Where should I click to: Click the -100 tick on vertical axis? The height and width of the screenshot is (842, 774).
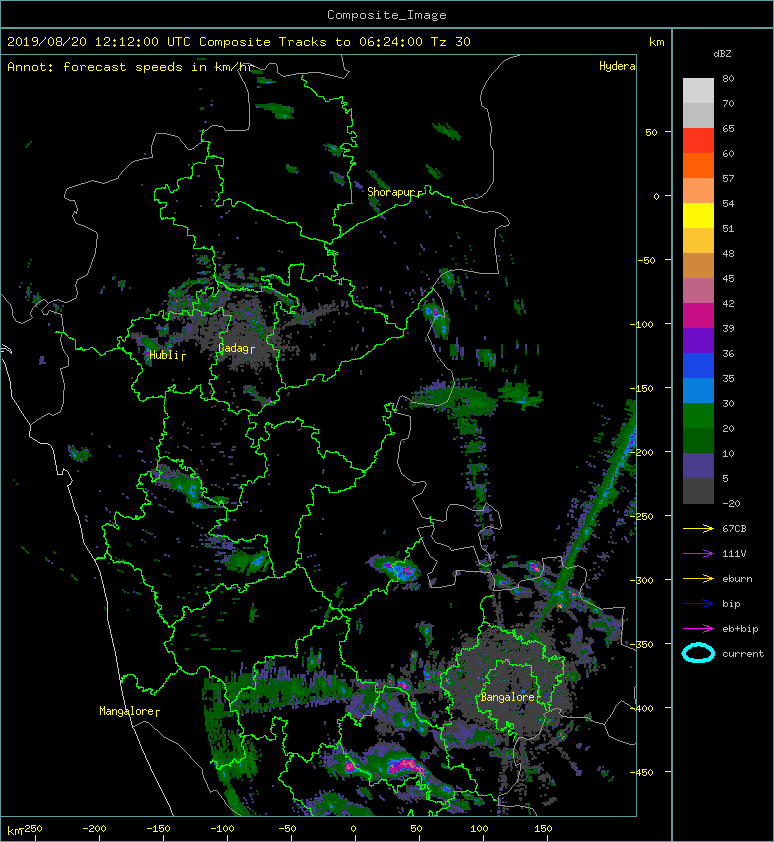[x=641, y=324]
